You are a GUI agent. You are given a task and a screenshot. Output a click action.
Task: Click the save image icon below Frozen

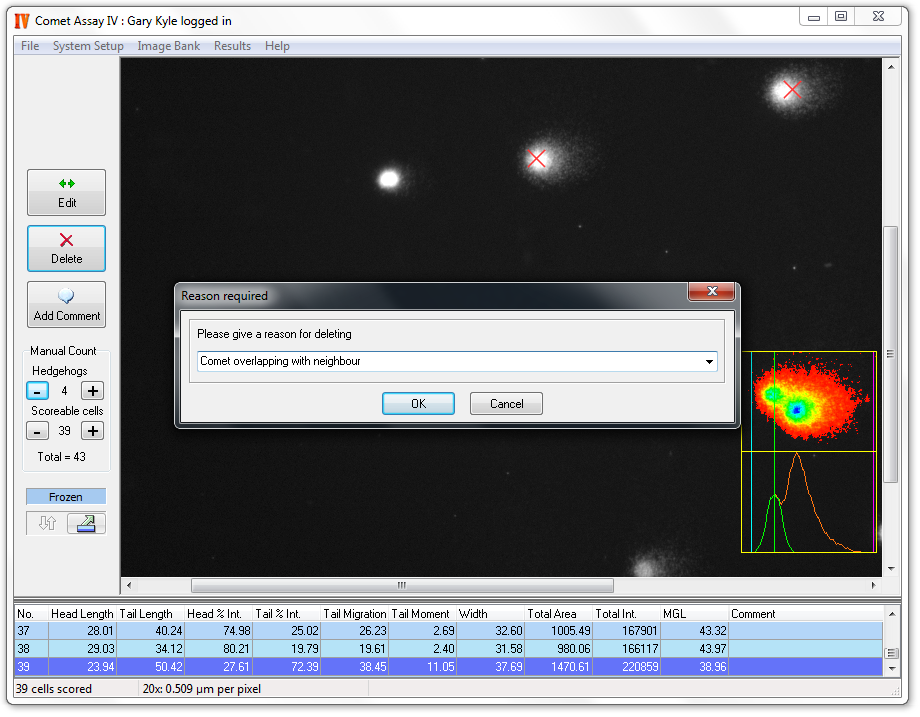[x=86, y=523]
